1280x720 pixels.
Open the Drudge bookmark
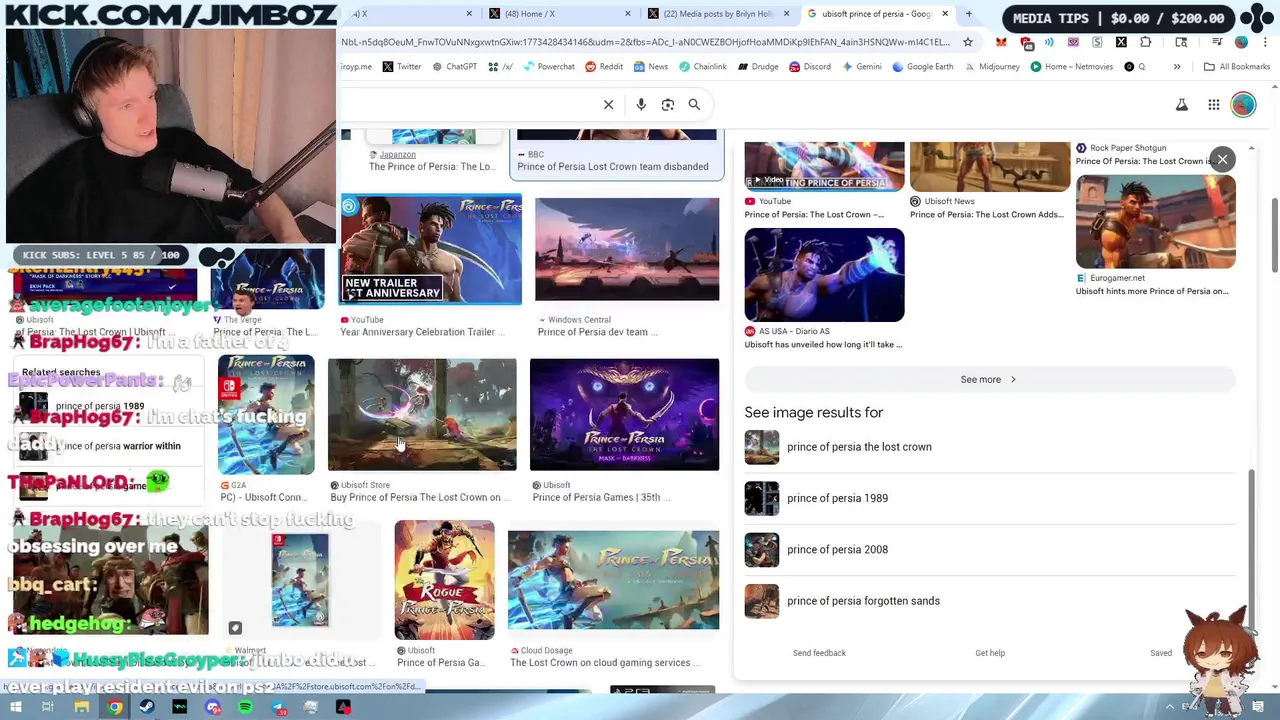(757, 67)
